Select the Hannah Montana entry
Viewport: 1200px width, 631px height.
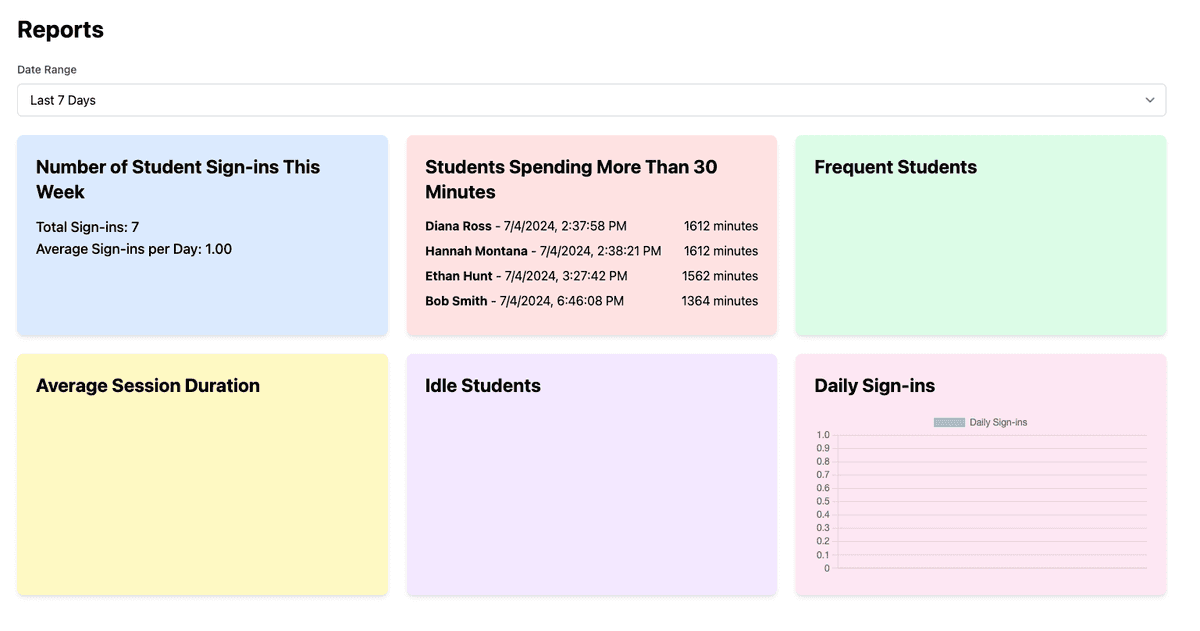point(476,251)
